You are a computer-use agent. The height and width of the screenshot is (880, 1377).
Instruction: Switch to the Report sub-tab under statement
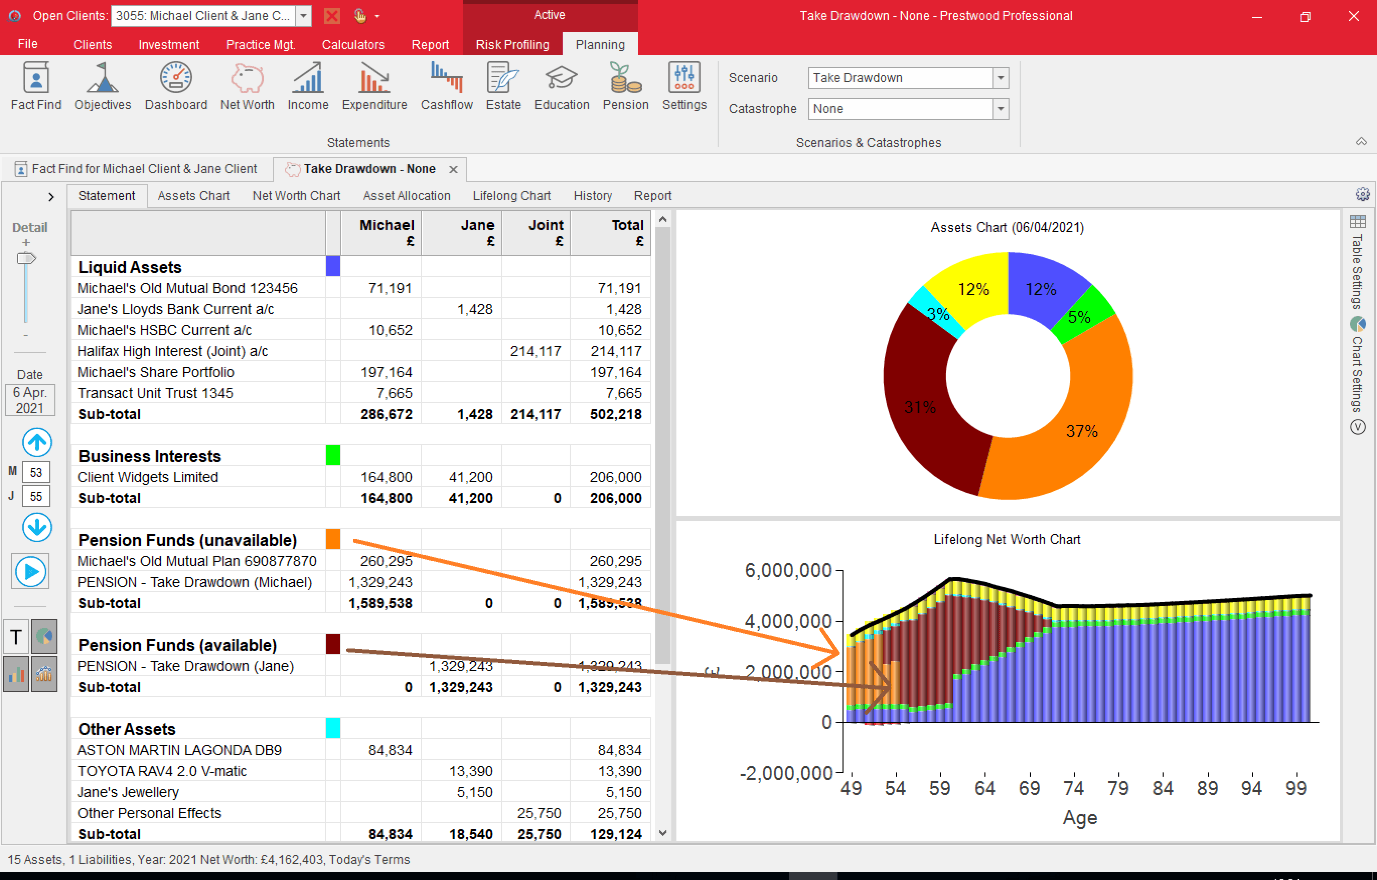click(x=653, y=196)
